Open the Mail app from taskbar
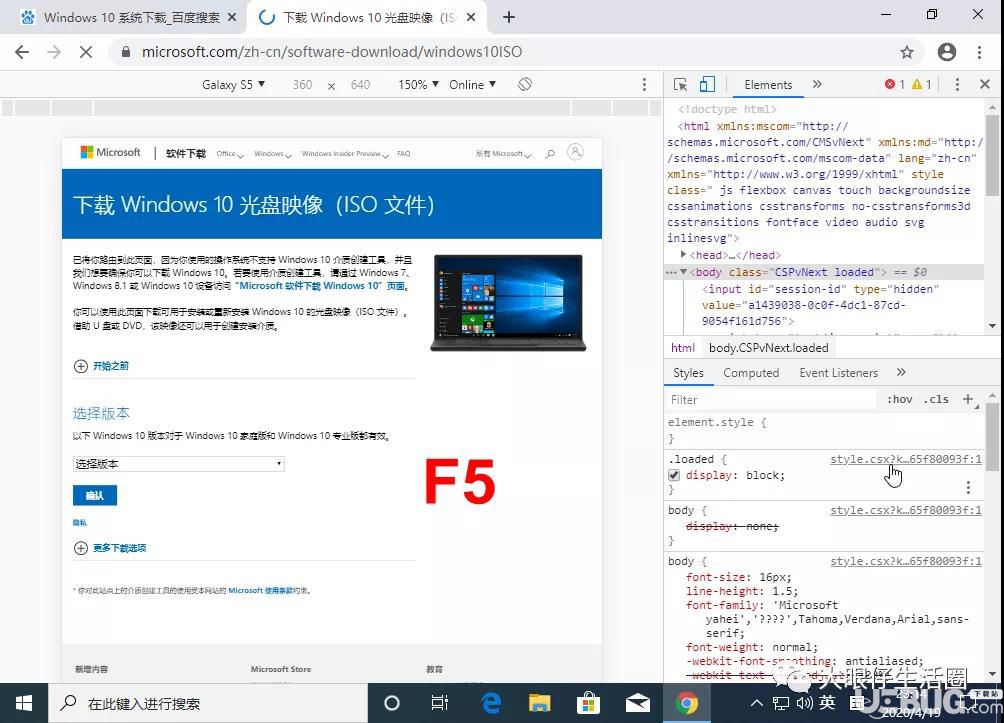The width and height of the screenshot is (1004, 723). [638, 703]
